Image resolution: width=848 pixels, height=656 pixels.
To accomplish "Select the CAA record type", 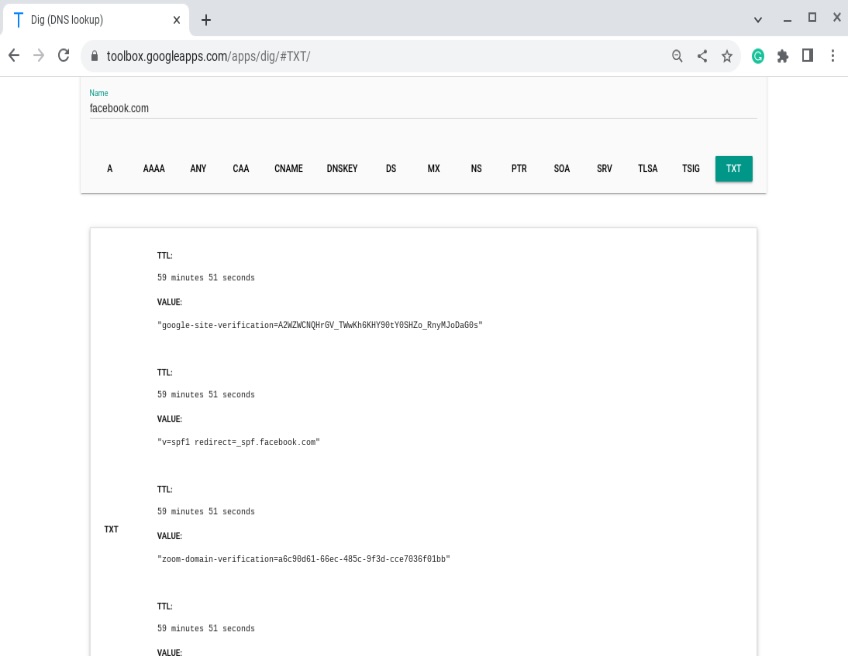I will (241, 169).
